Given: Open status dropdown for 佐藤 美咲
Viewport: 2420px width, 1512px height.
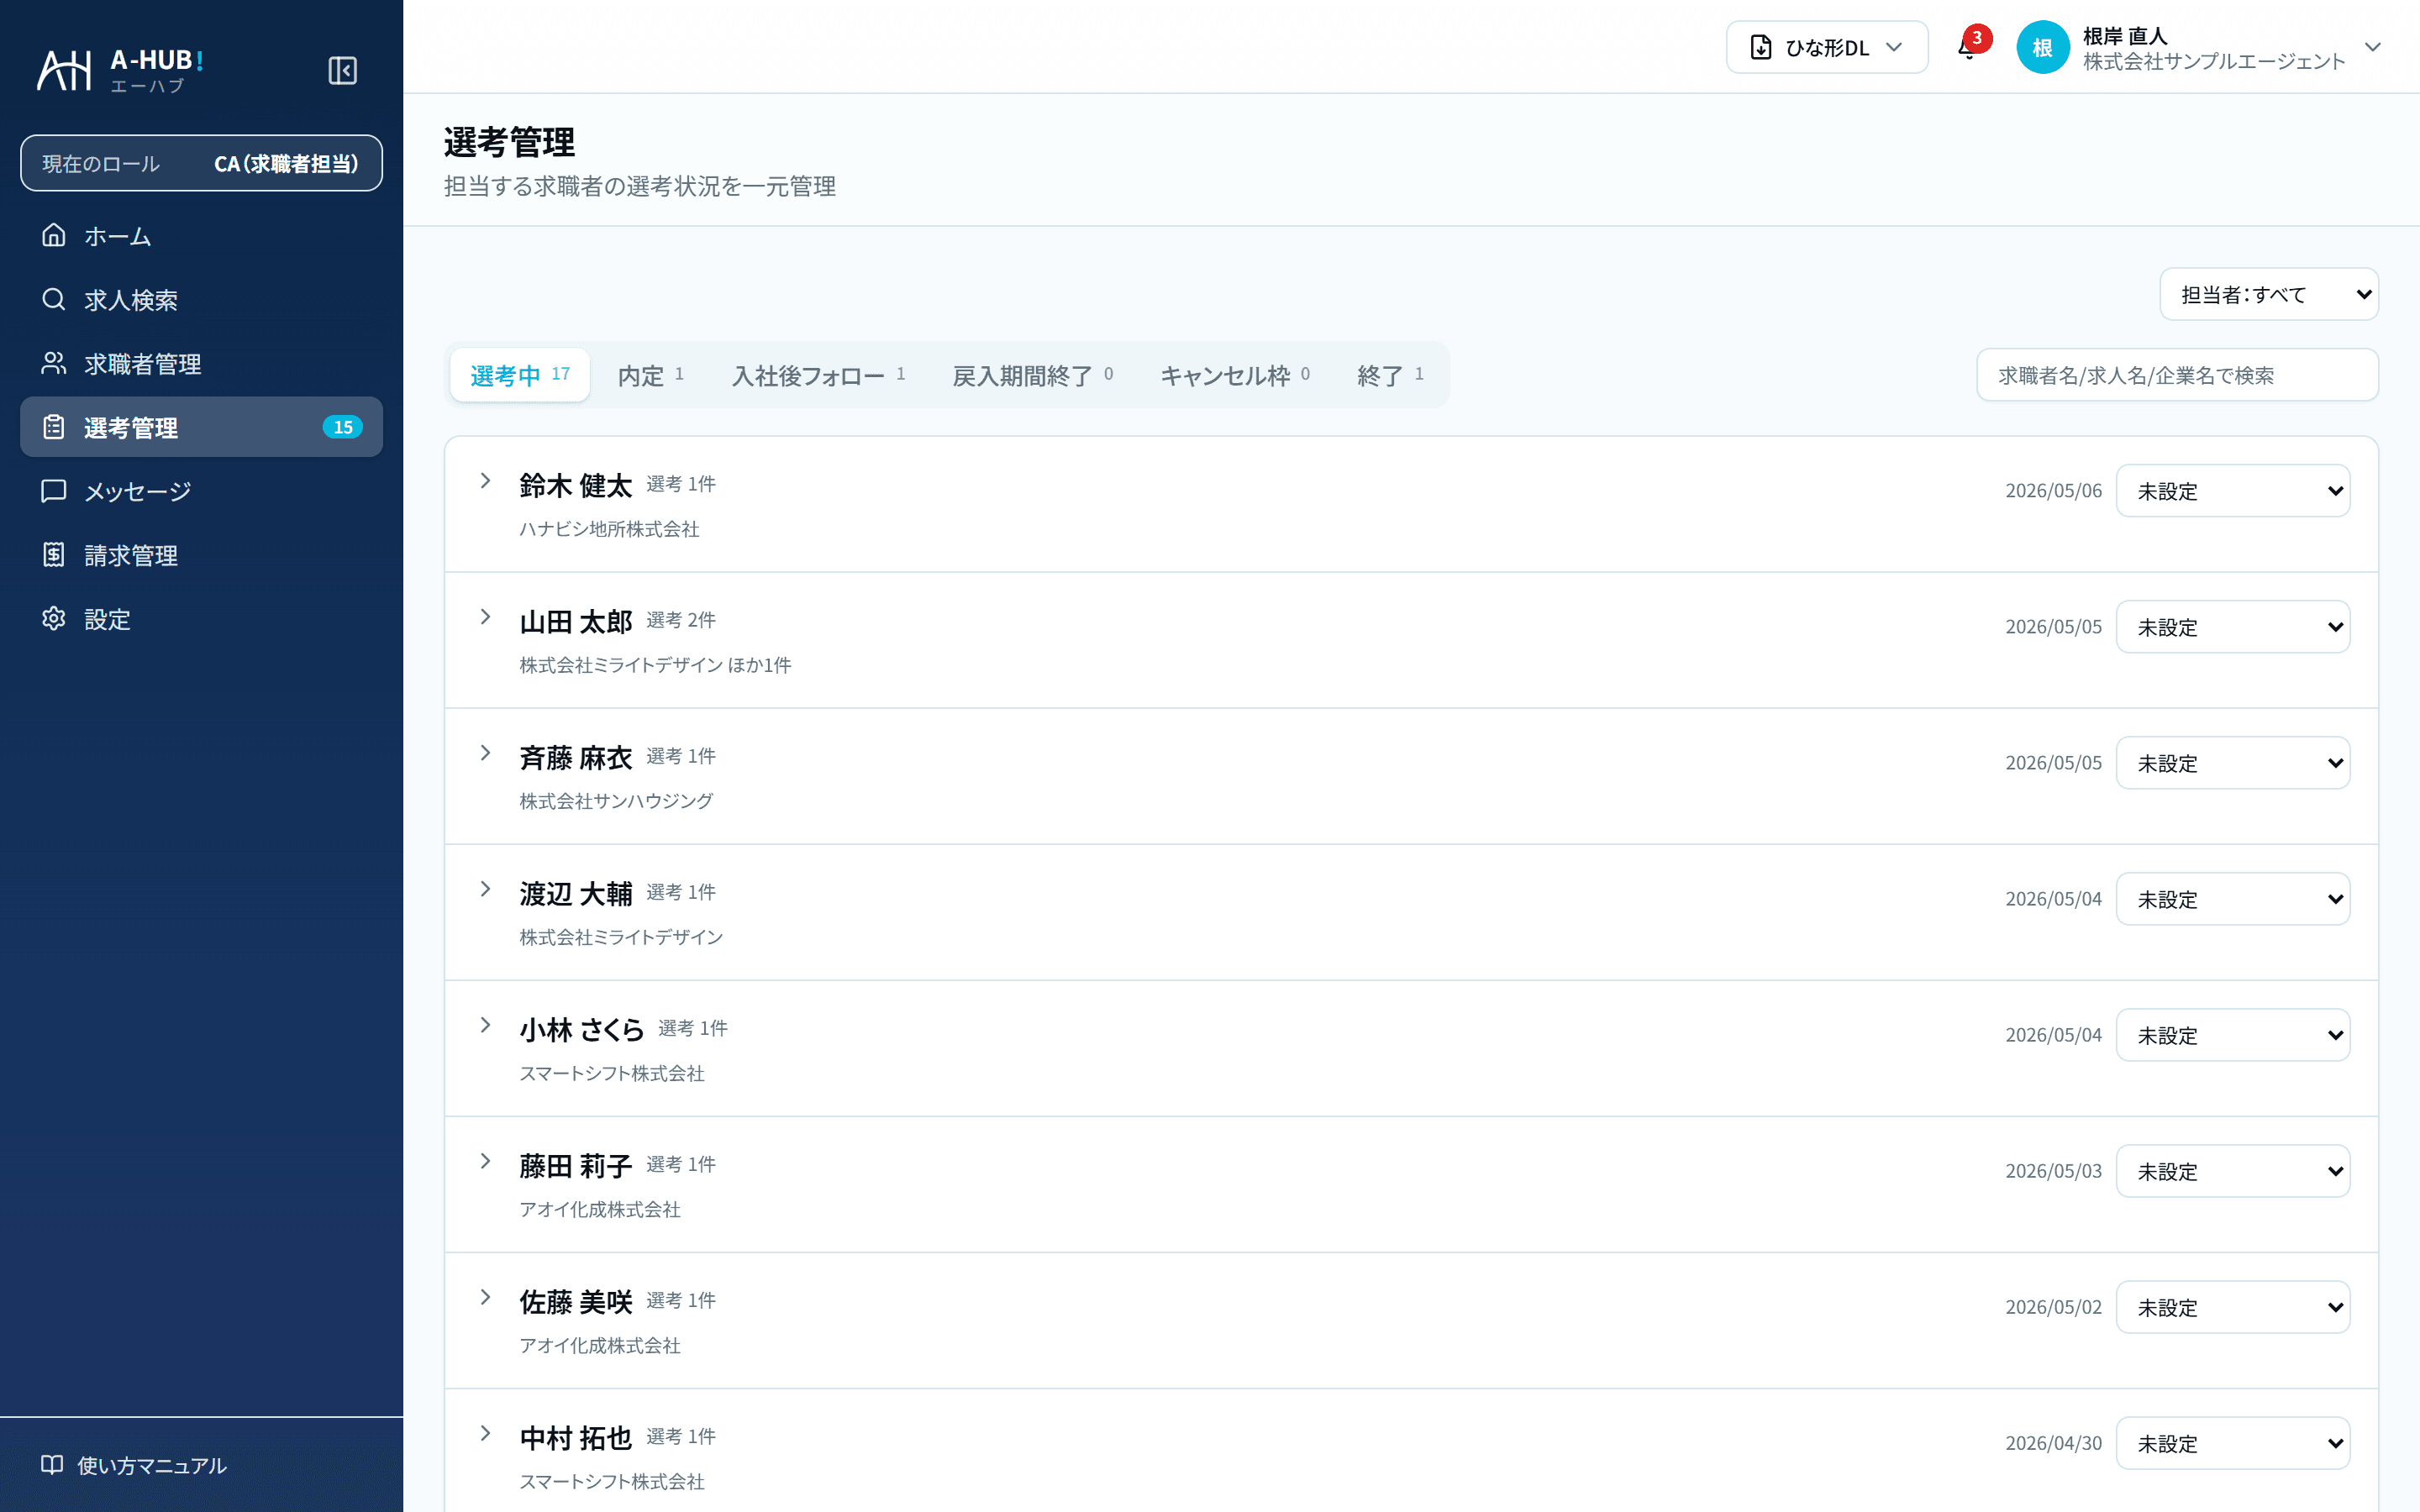Looking at the screenshot, I should pyautogui.click(x=2232, y=1307).
